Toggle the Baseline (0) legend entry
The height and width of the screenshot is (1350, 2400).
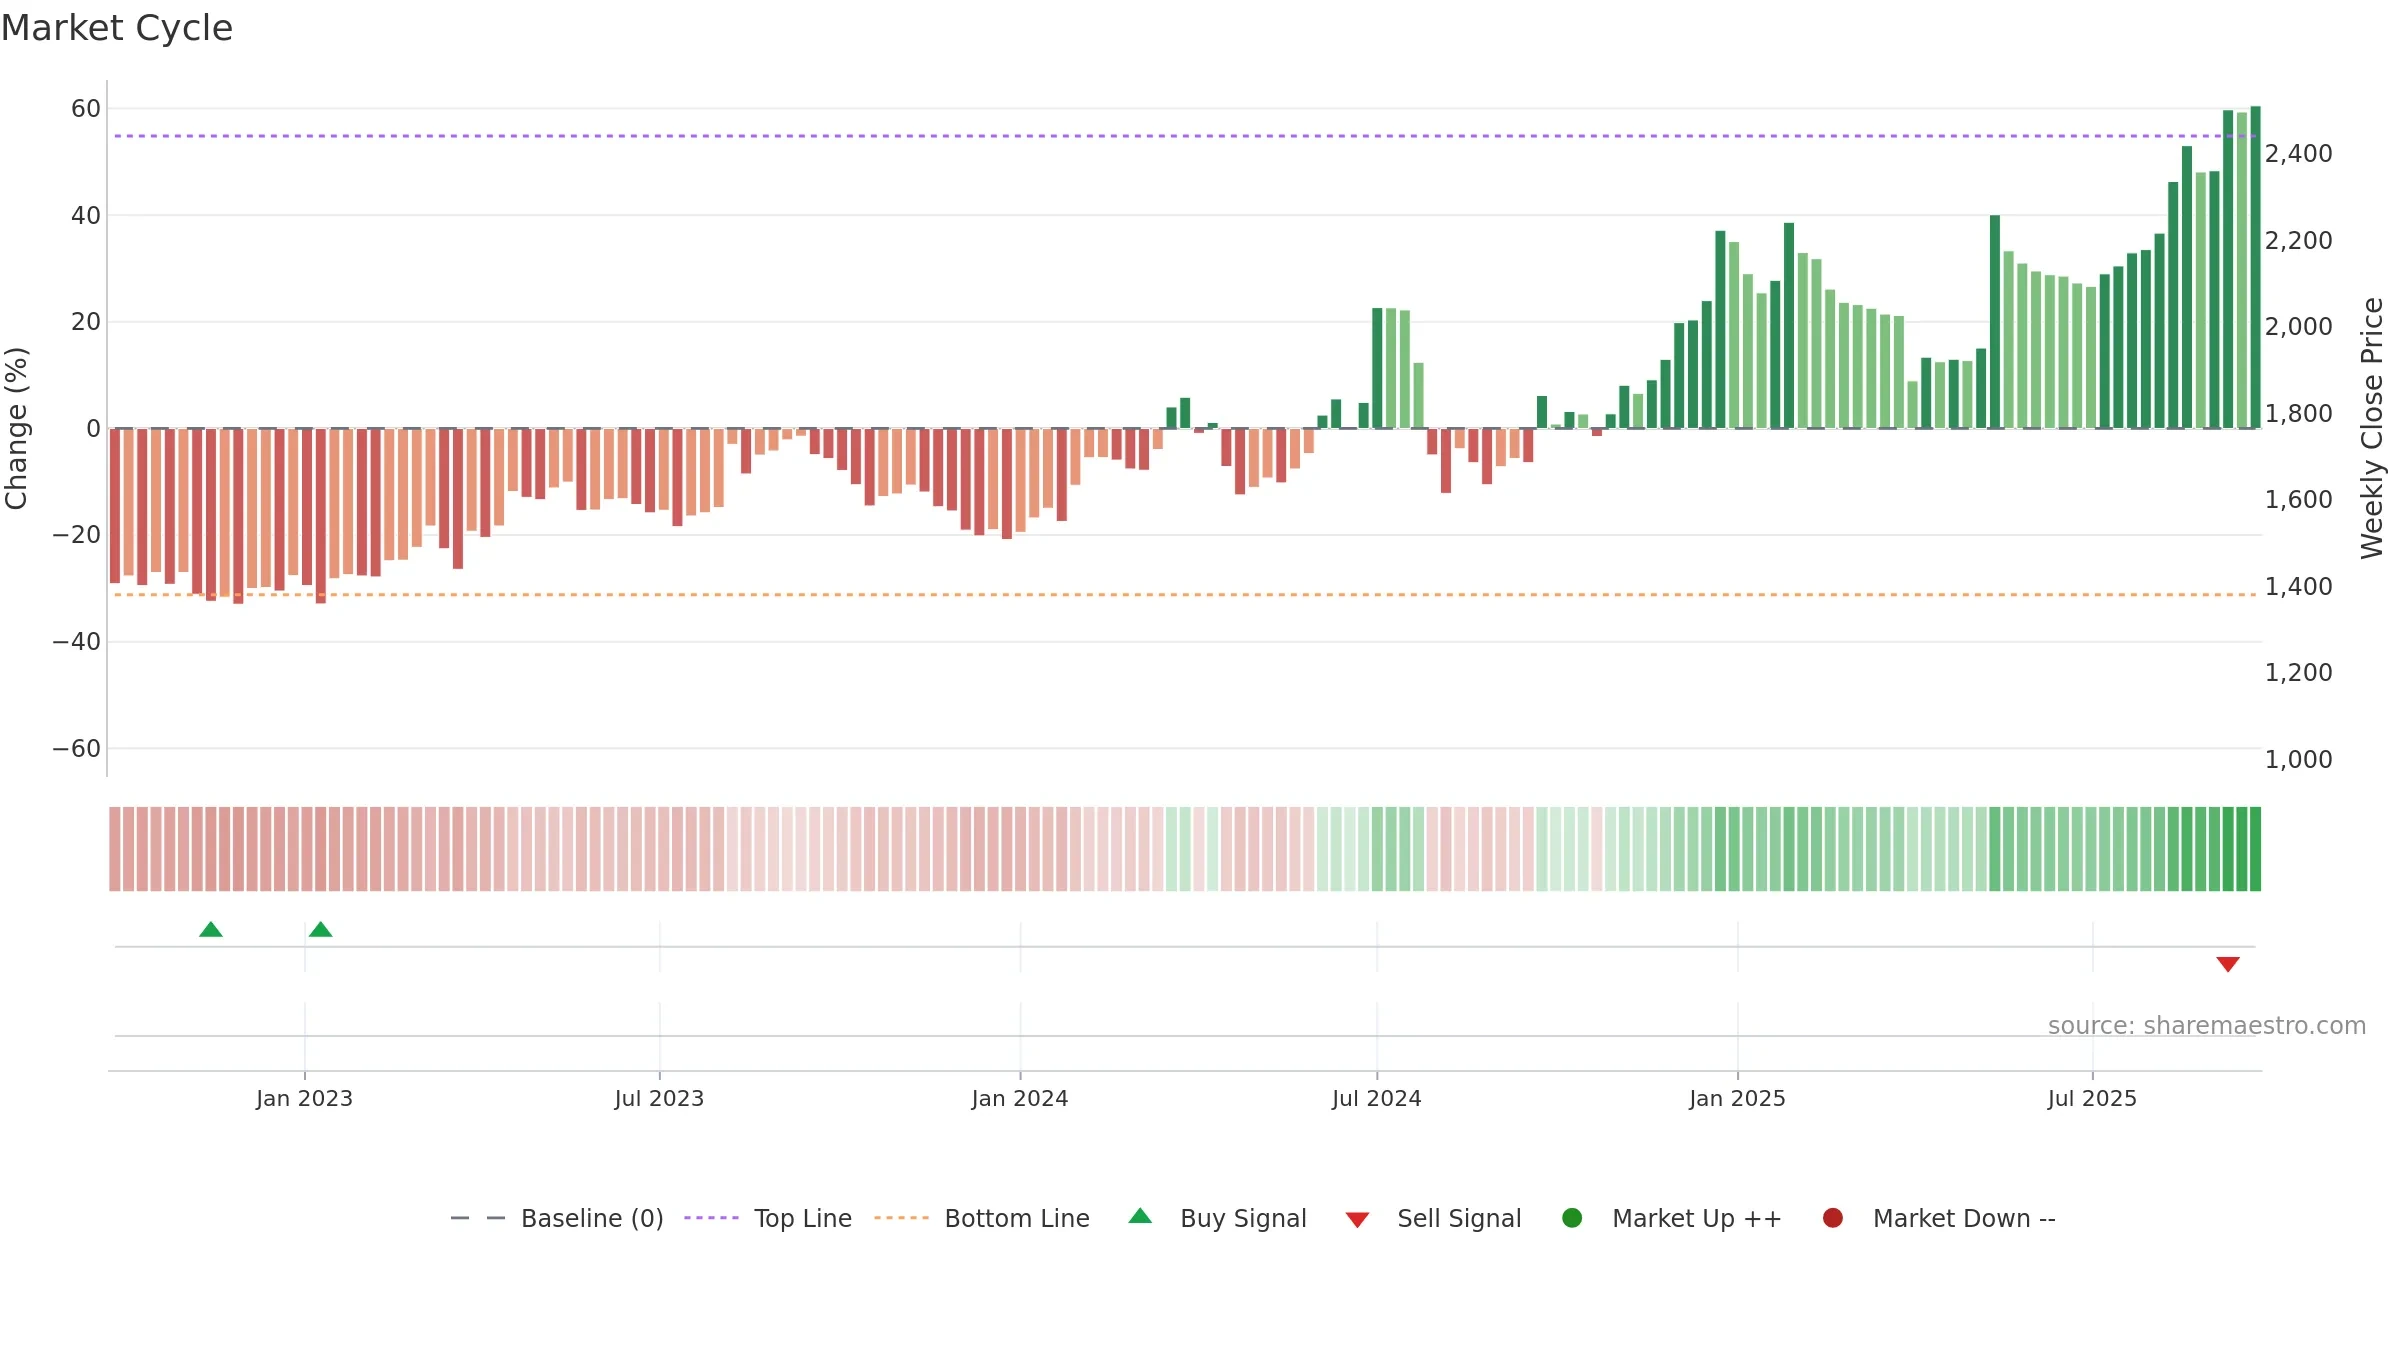point(557,1218)
